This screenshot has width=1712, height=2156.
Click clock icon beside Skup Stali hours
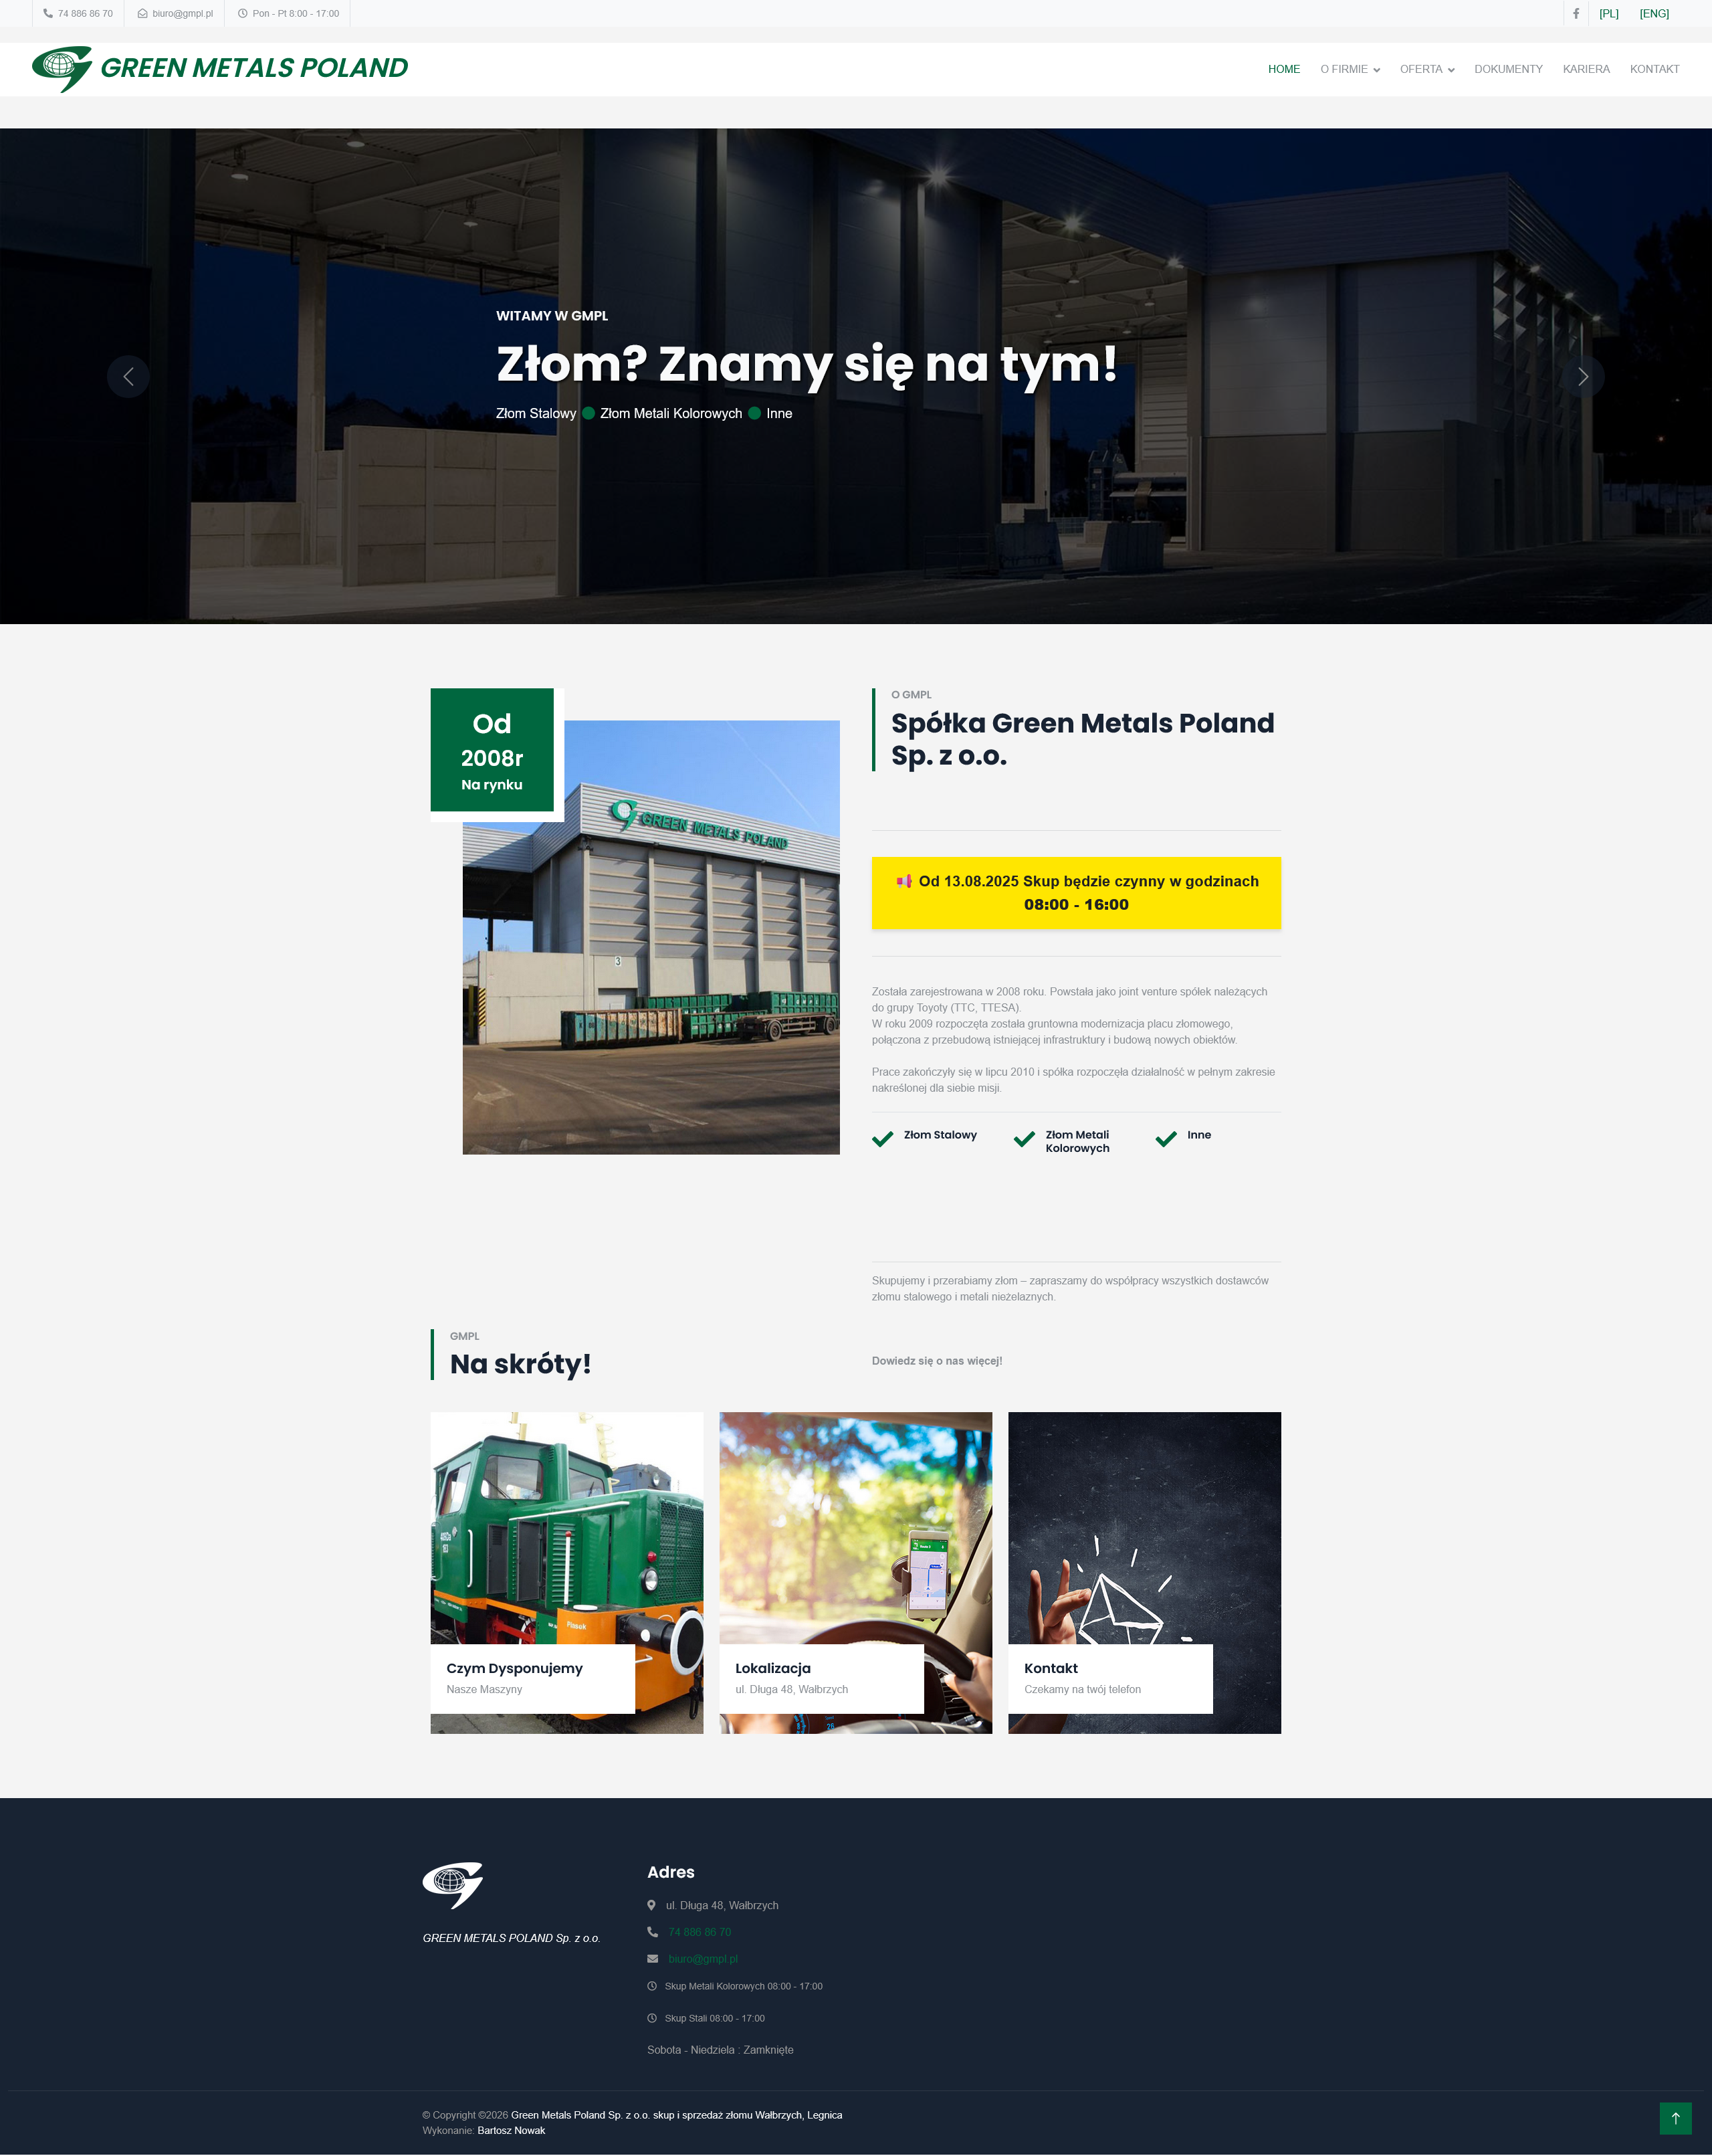652,2018
